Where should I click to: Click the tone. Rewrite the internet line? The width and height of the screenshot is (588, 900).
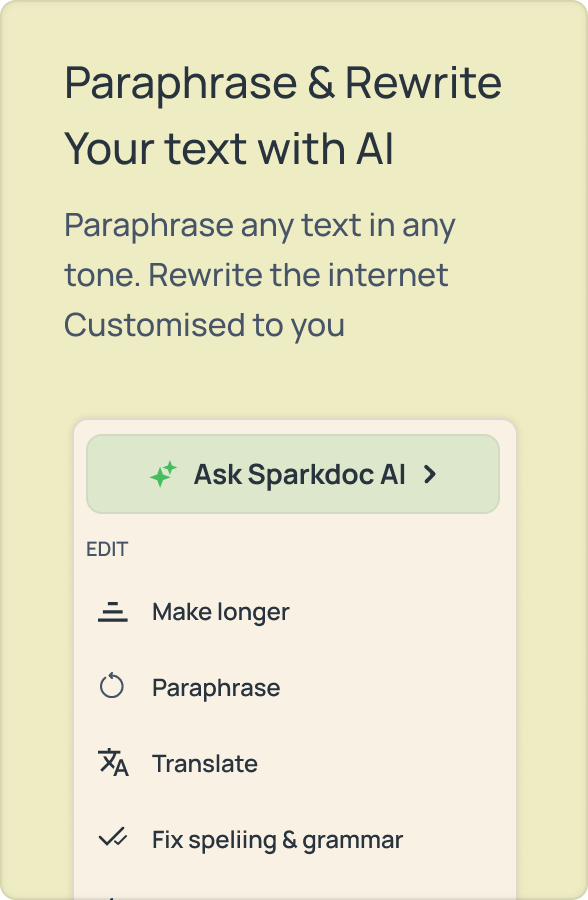(256, 275)
